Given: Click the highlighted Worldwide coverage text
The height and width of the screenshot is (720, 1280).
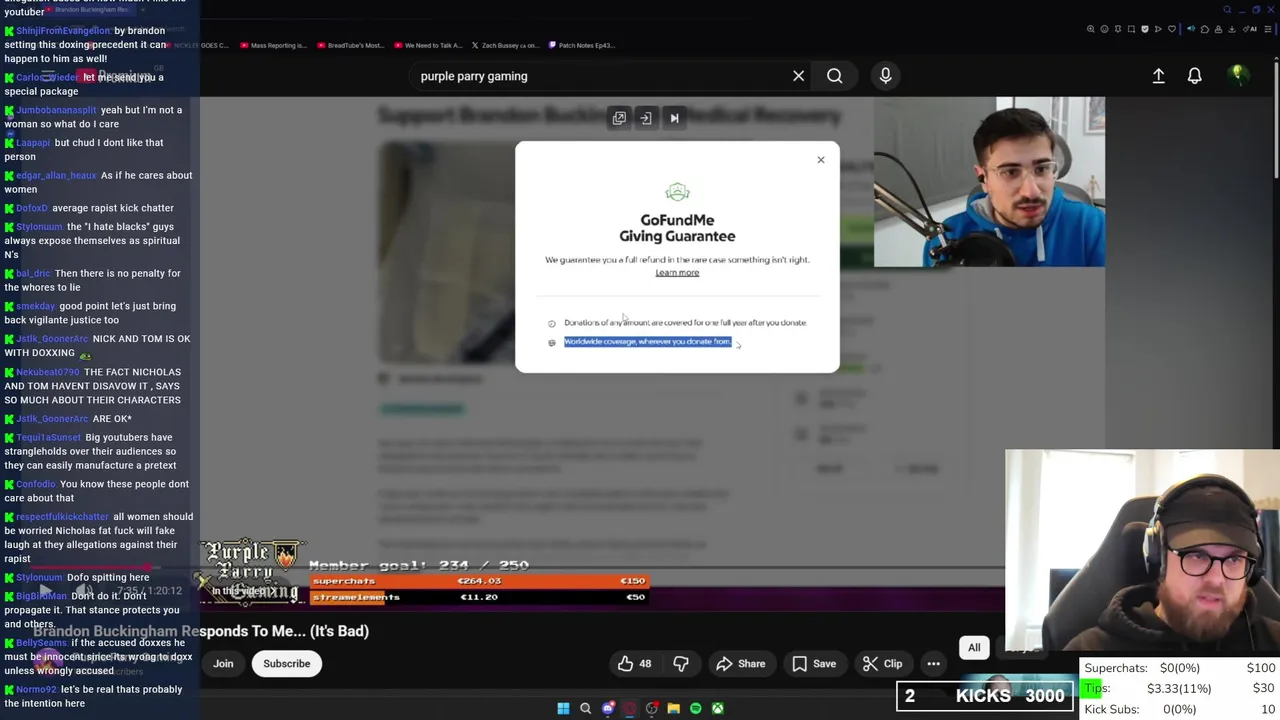Looking at the screenshot, I should 647,342.
